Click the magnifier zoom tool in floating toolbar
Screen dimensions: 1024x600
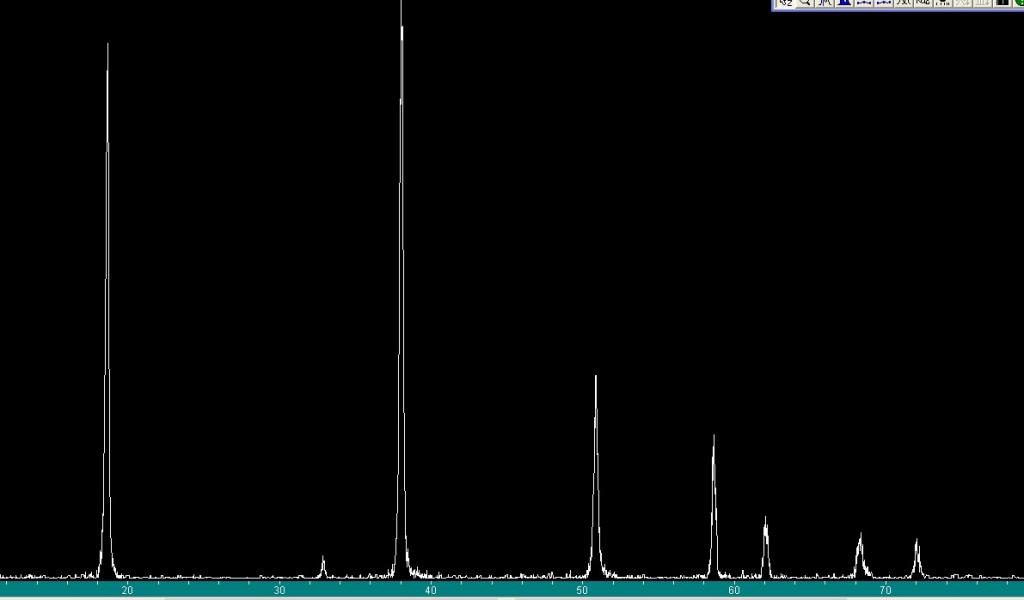tap(805, 3)
